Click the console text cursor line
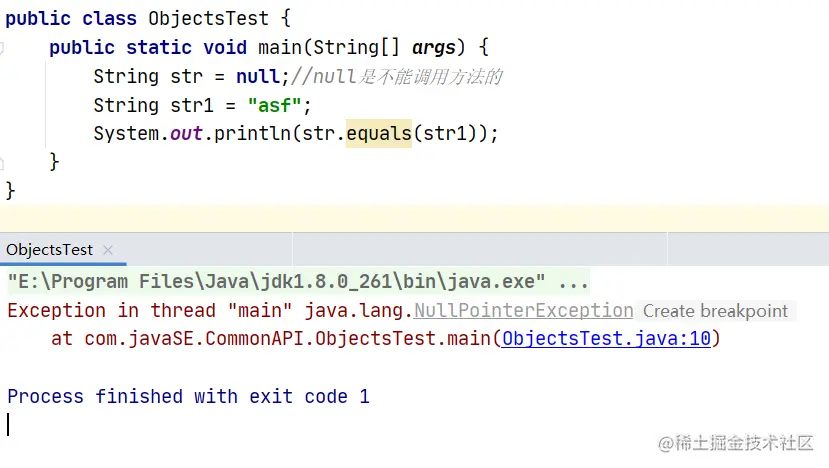This screenshot has height=468, width=829. [x=9, y=424]
